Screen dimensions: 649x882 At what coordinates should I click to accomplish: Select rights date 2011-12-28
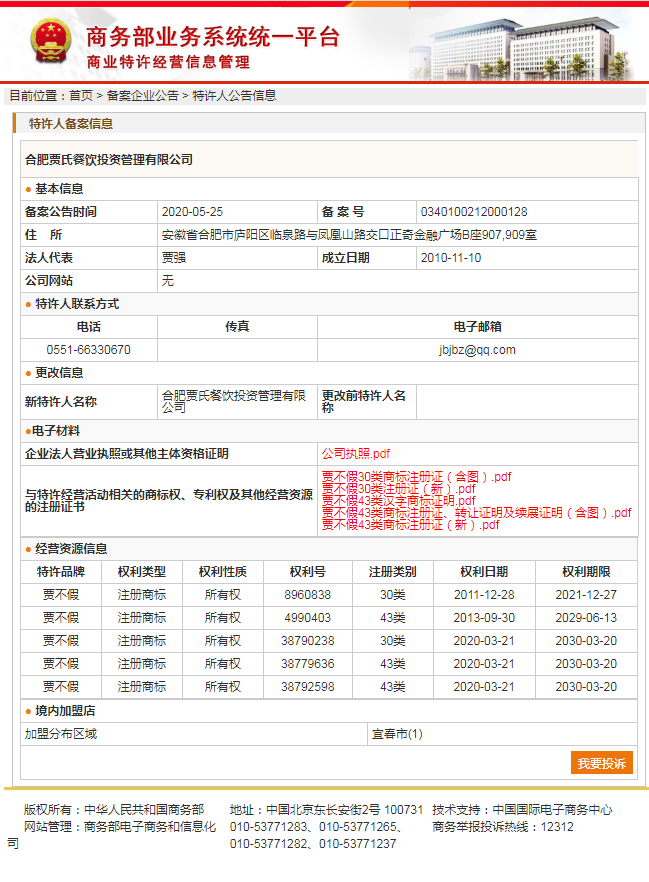(x=484, y=595)
